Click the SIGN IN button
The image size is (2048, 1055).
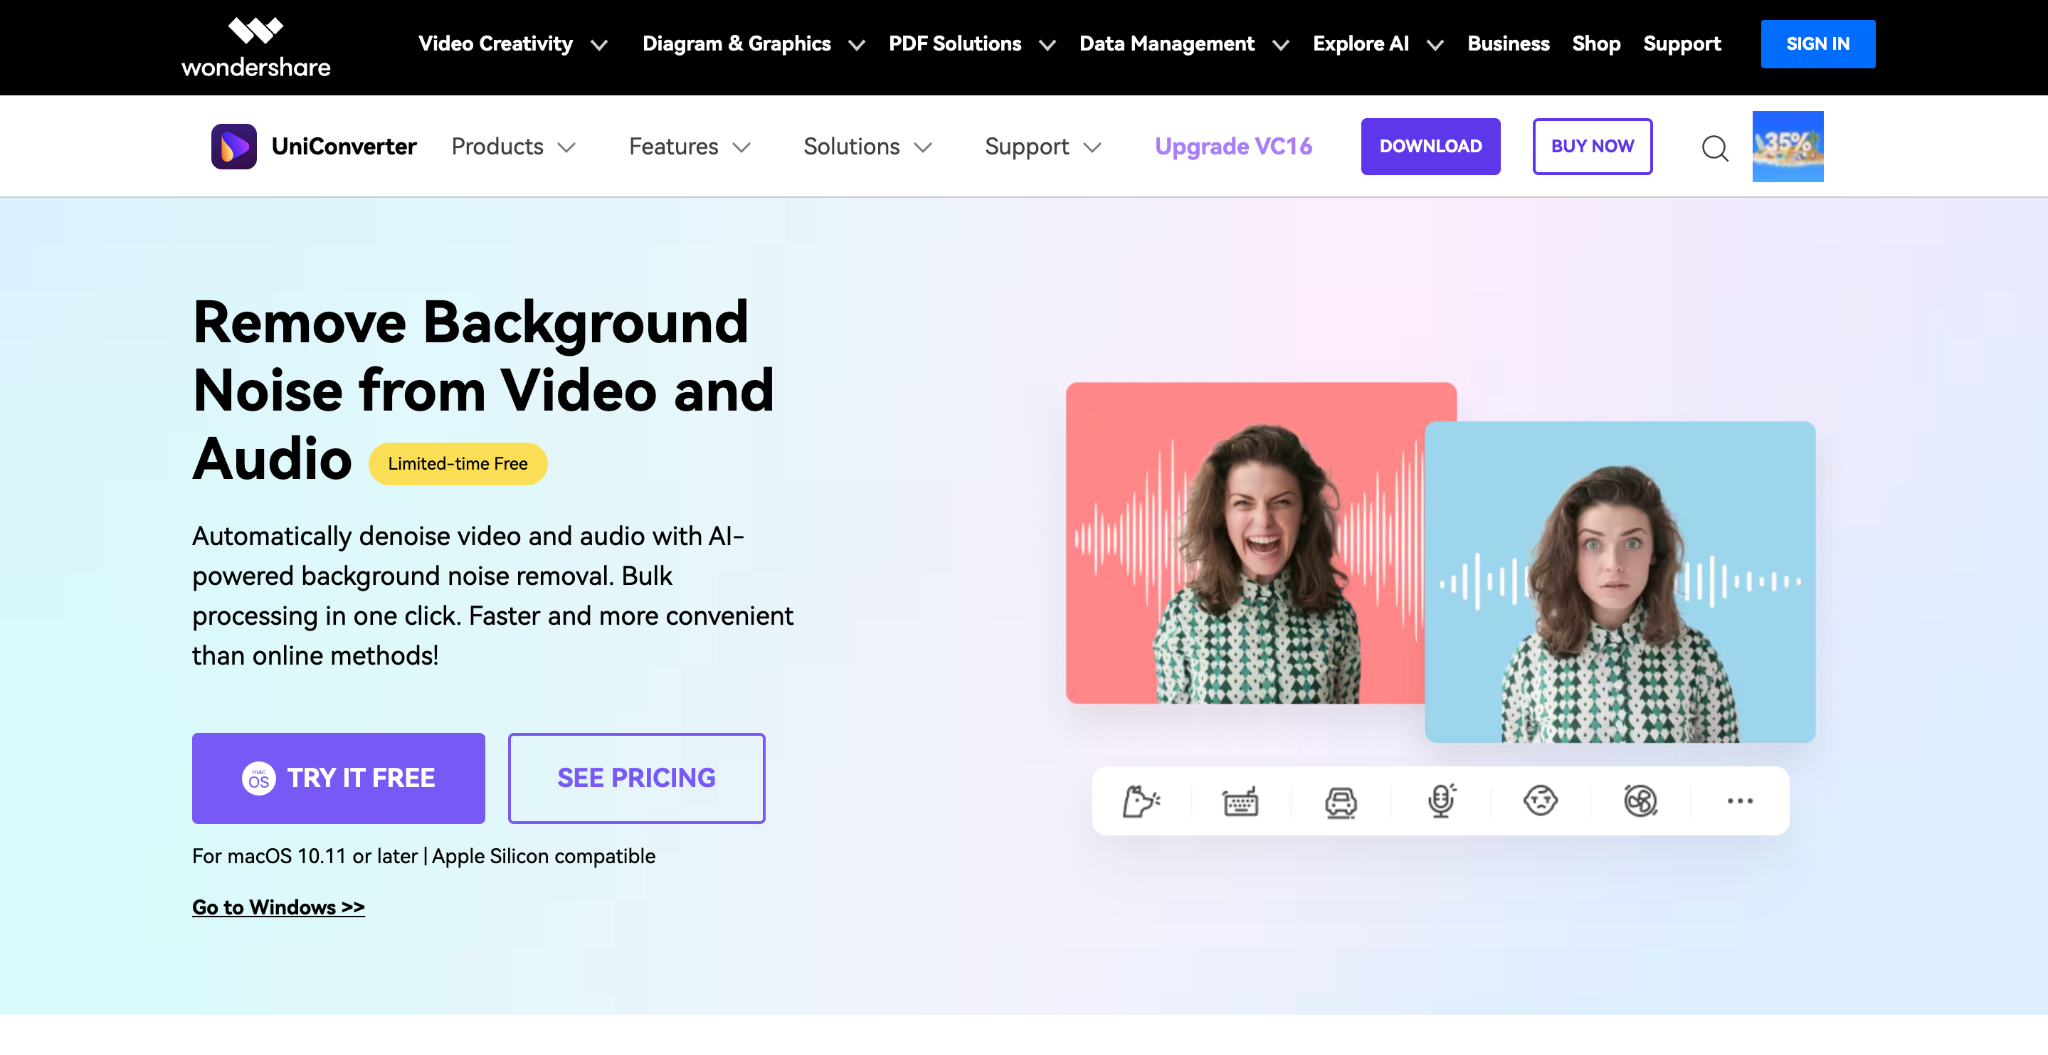click(1818, 44)
